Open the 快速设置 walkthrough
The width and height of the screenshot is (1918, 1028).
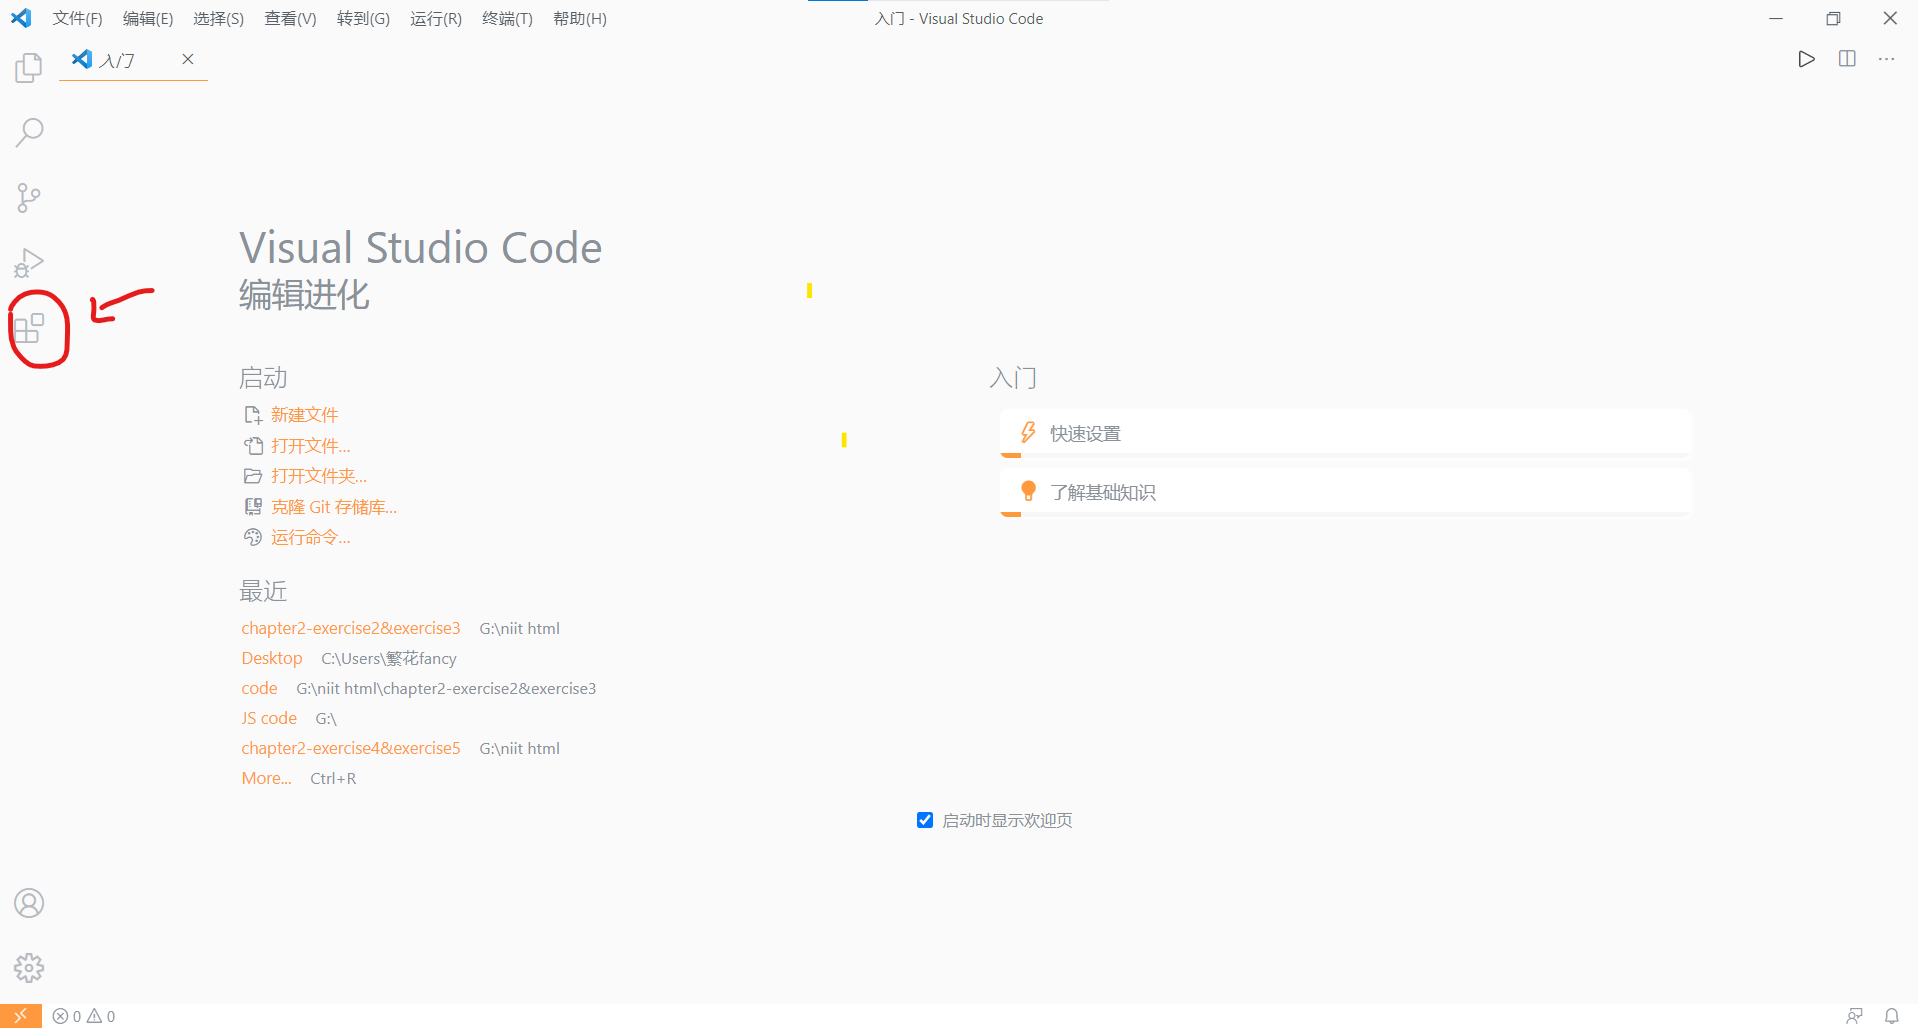tap(1345, 433)
